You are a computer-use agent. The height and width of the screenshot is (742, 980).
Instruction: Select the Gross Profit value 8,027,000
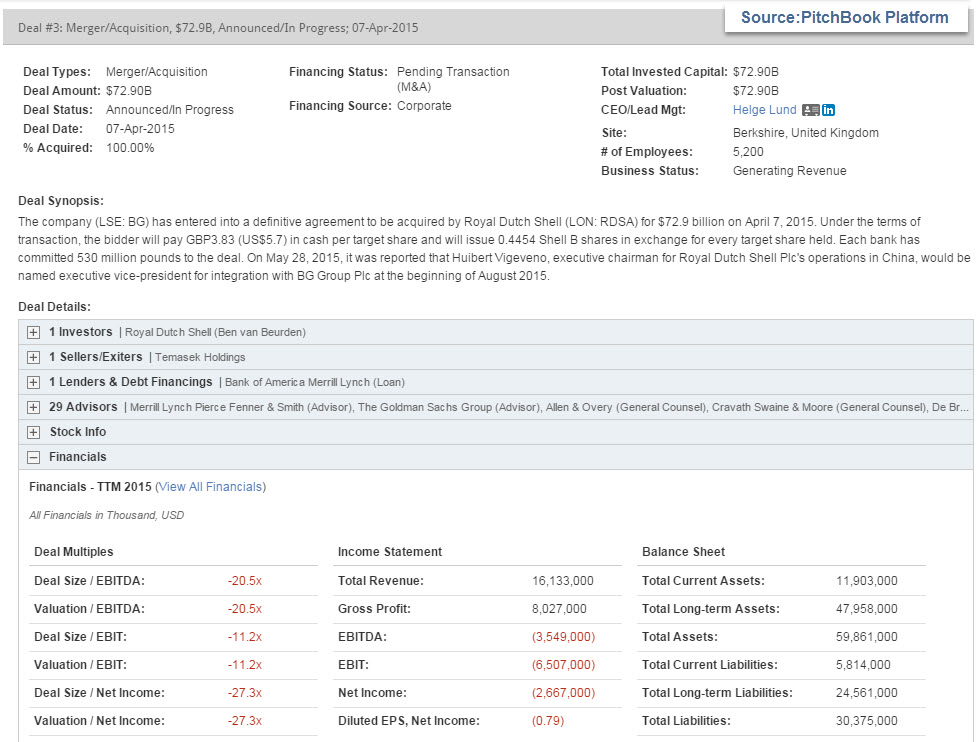point(559,609)
